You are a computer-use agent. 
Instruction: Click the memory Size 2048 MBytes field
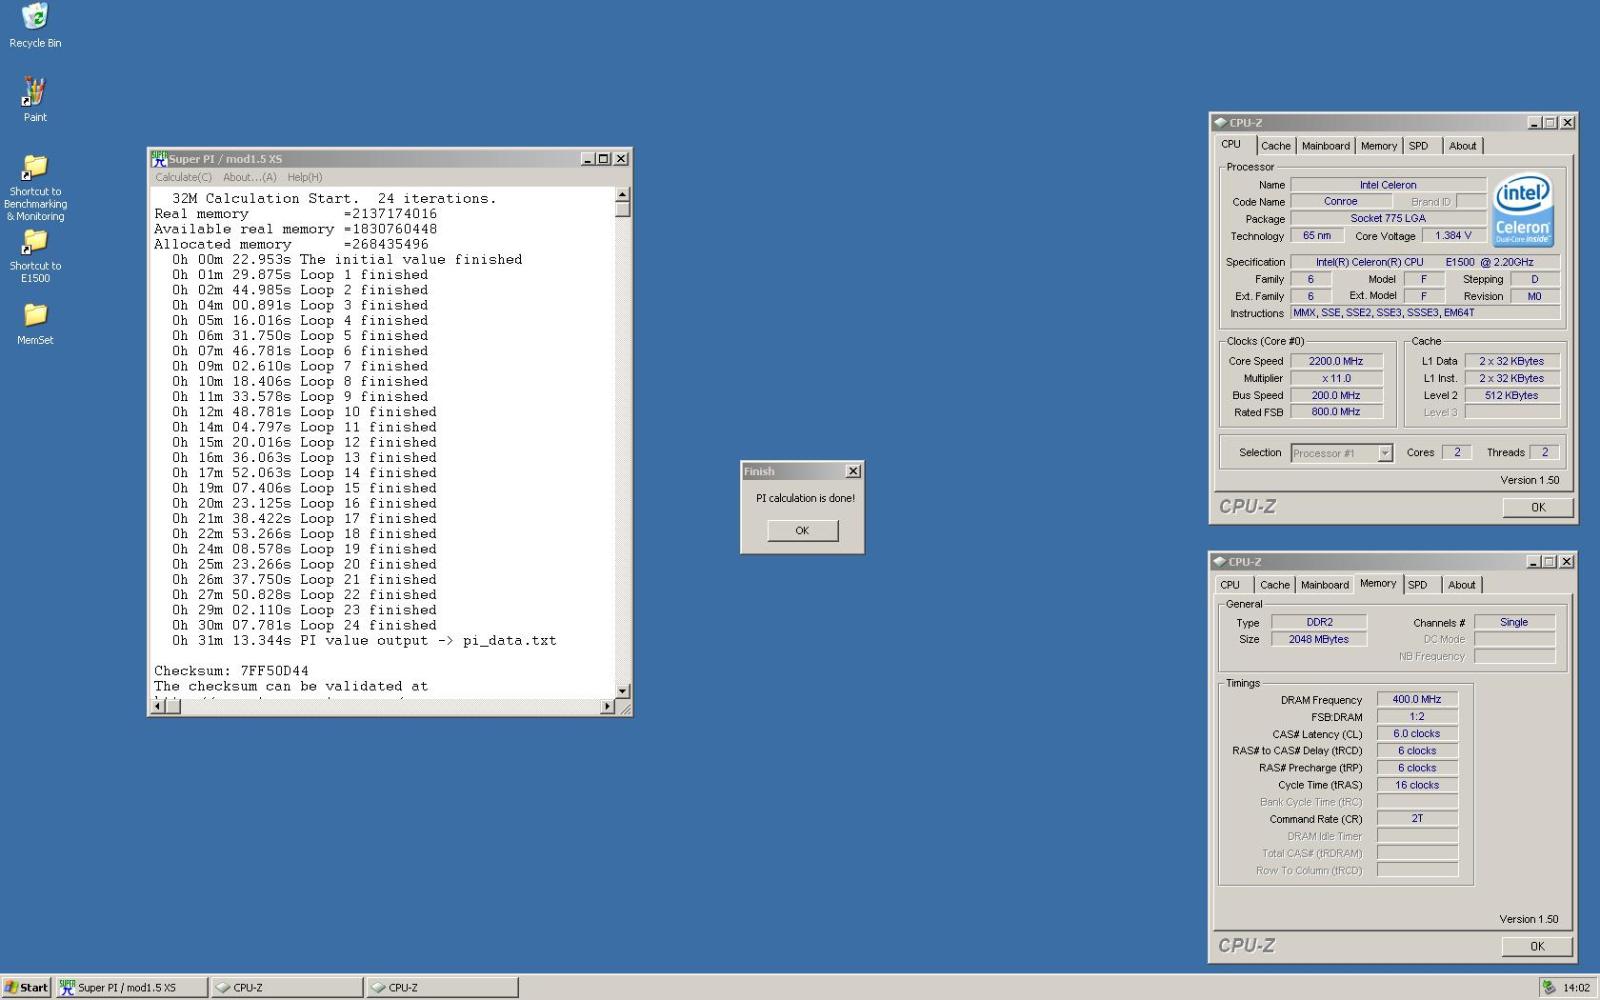click(1319, 639)
